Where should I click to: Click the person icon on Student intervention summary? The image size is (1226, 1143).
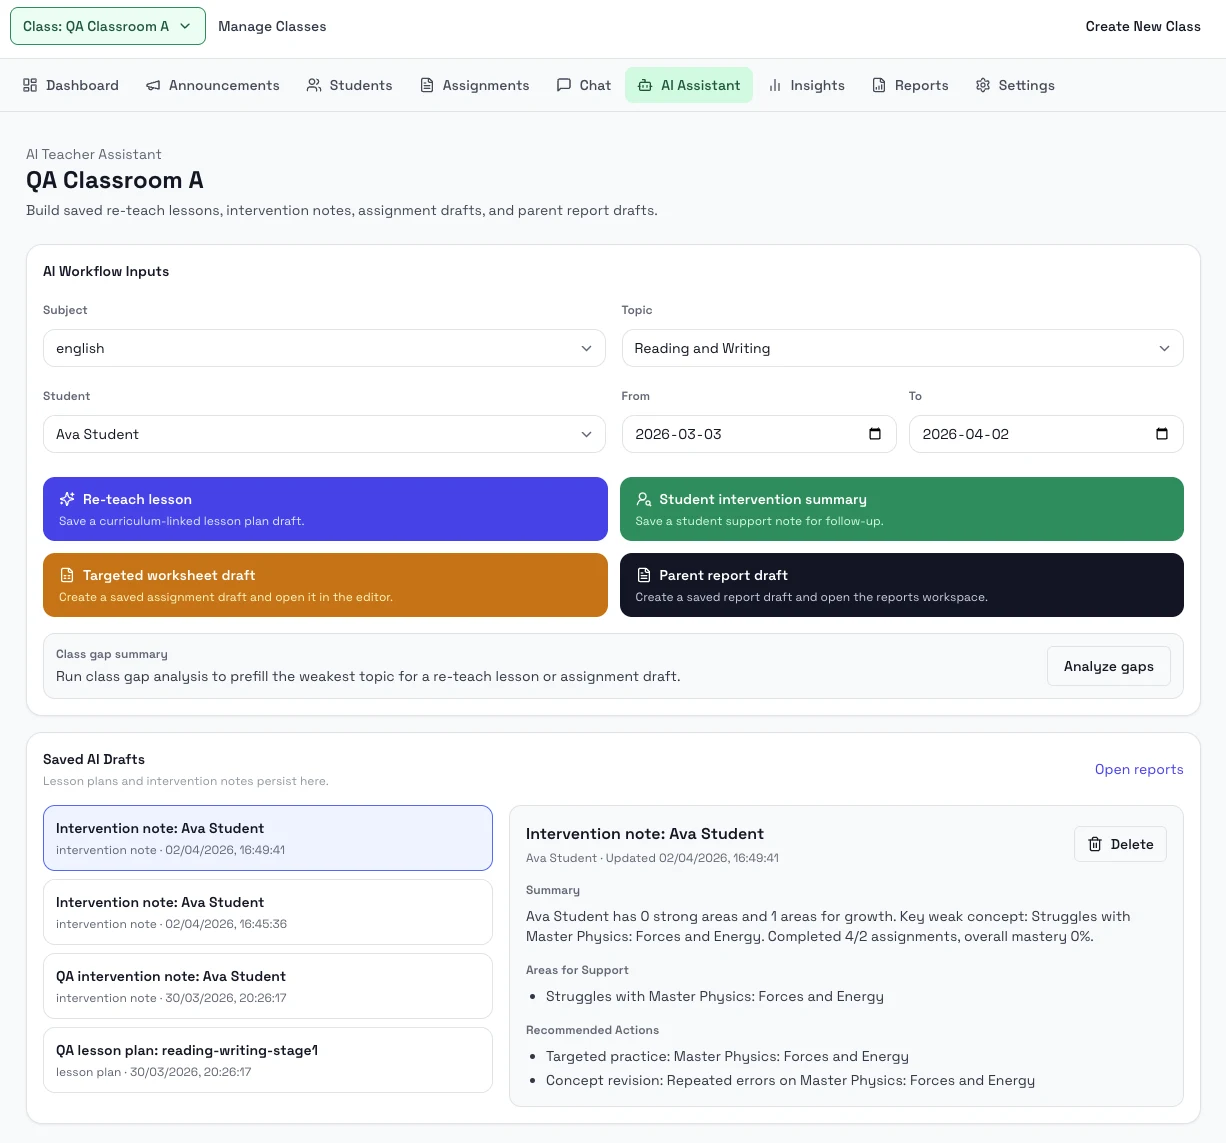click(x=644, y=499)
